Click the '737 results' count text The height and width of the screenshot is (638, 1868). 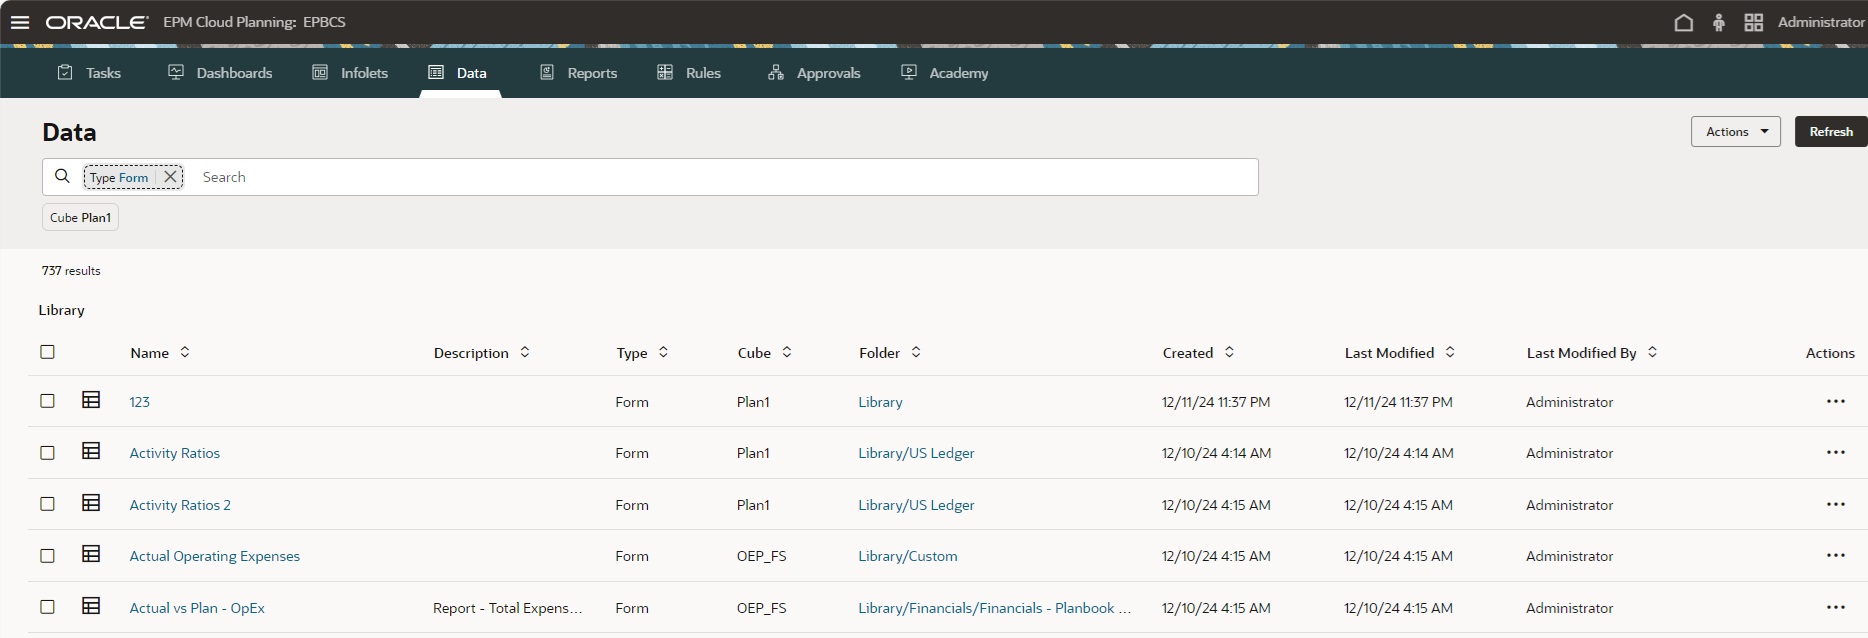point(71,270)
